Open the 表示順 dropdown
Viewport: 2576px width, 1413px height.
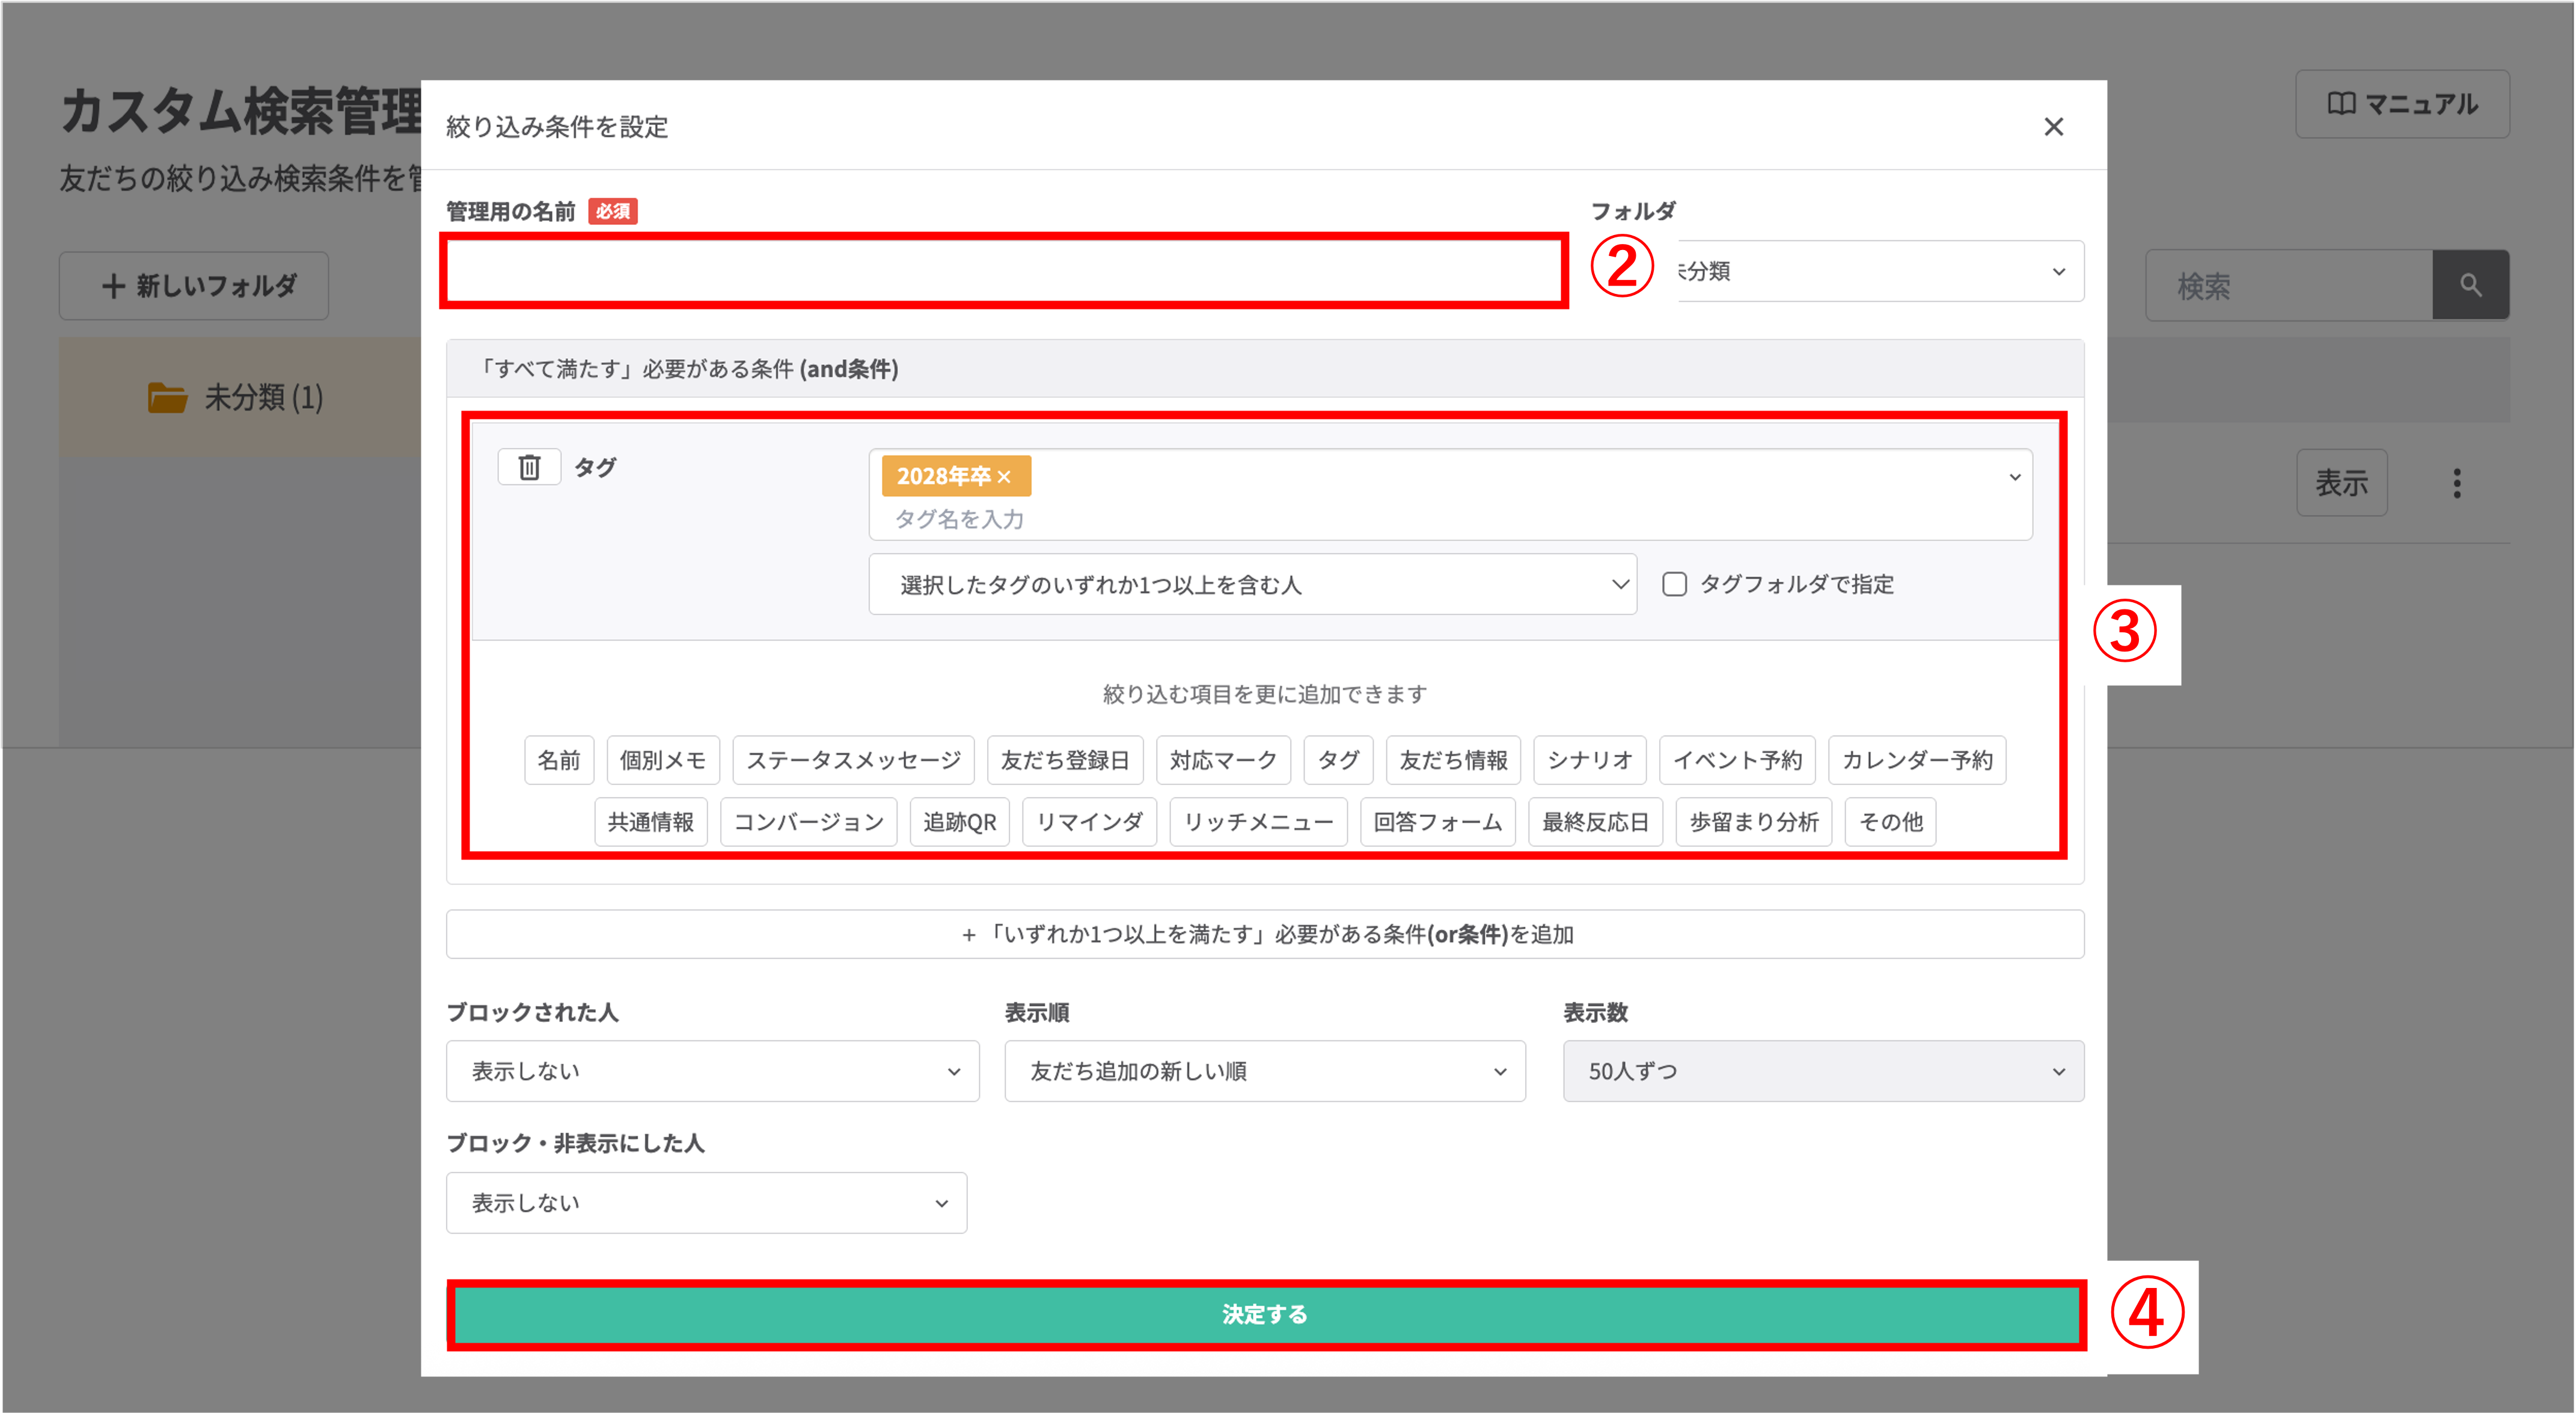click(x=1264, y=1071)
